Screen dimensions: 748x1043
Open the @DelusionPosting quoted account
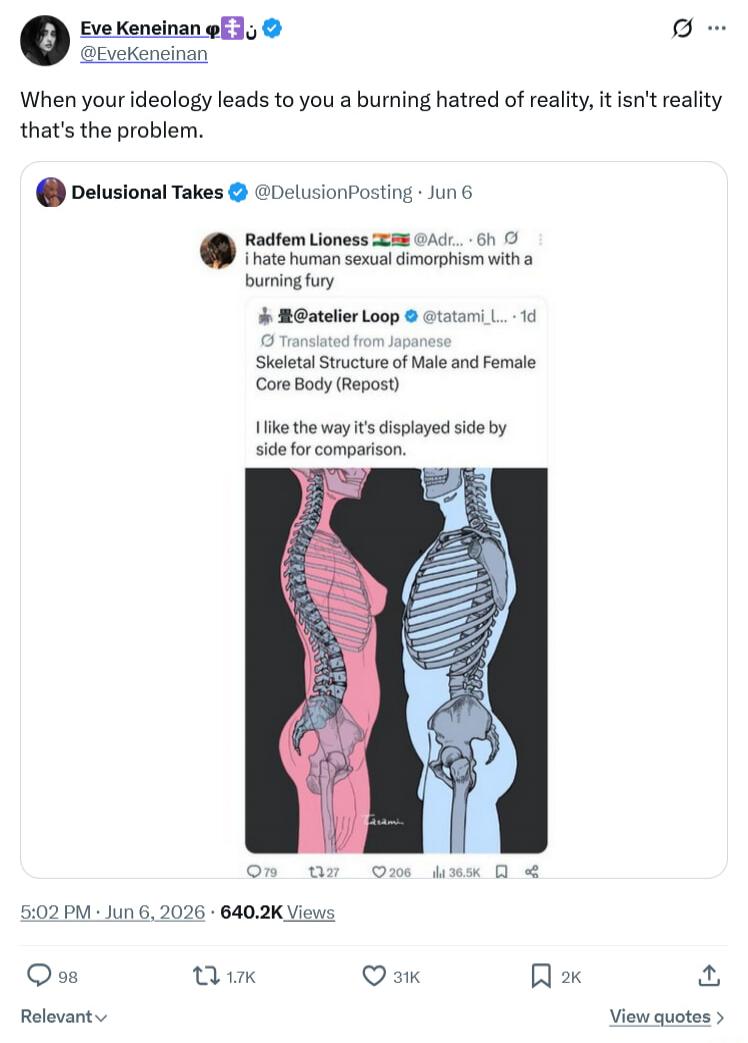[x=333, y=192]
